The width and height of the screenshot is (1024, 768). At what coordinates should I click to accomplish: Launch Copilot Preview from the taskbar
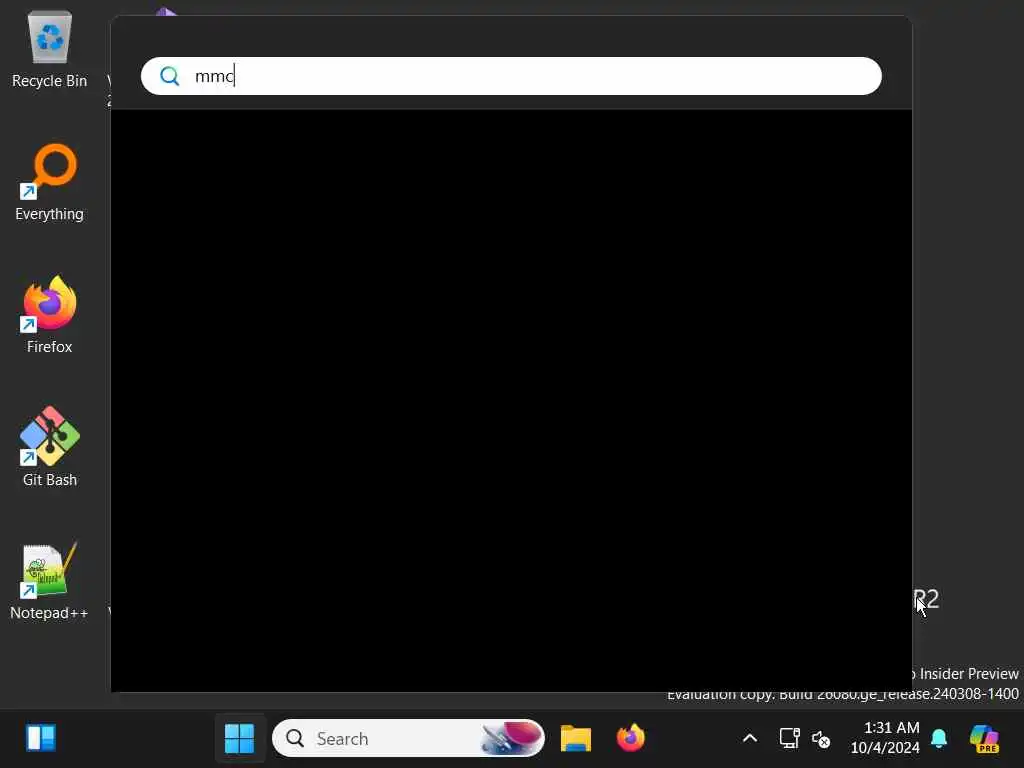(x=984, y=739)
